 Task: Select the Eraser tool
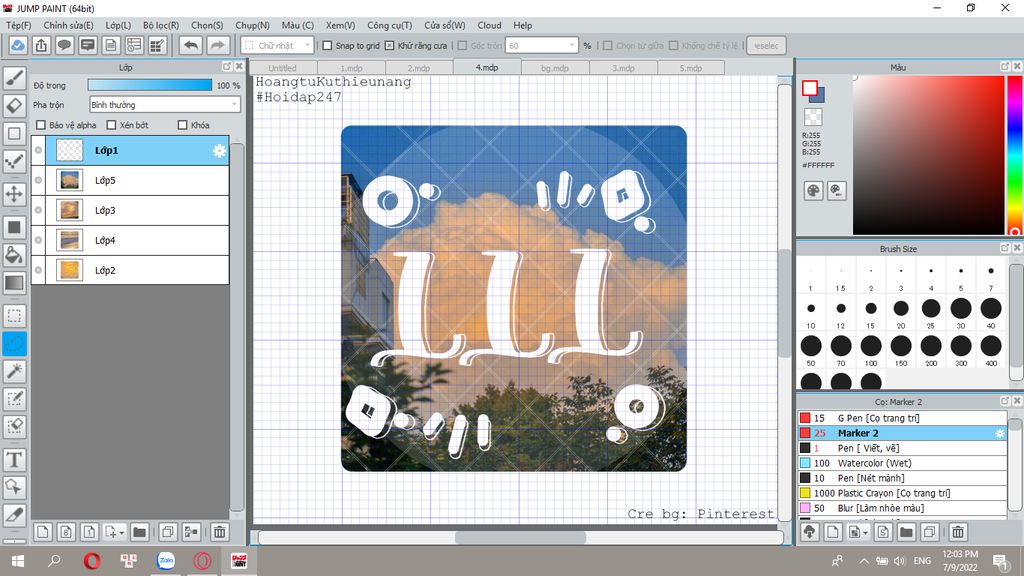[14, 106]
